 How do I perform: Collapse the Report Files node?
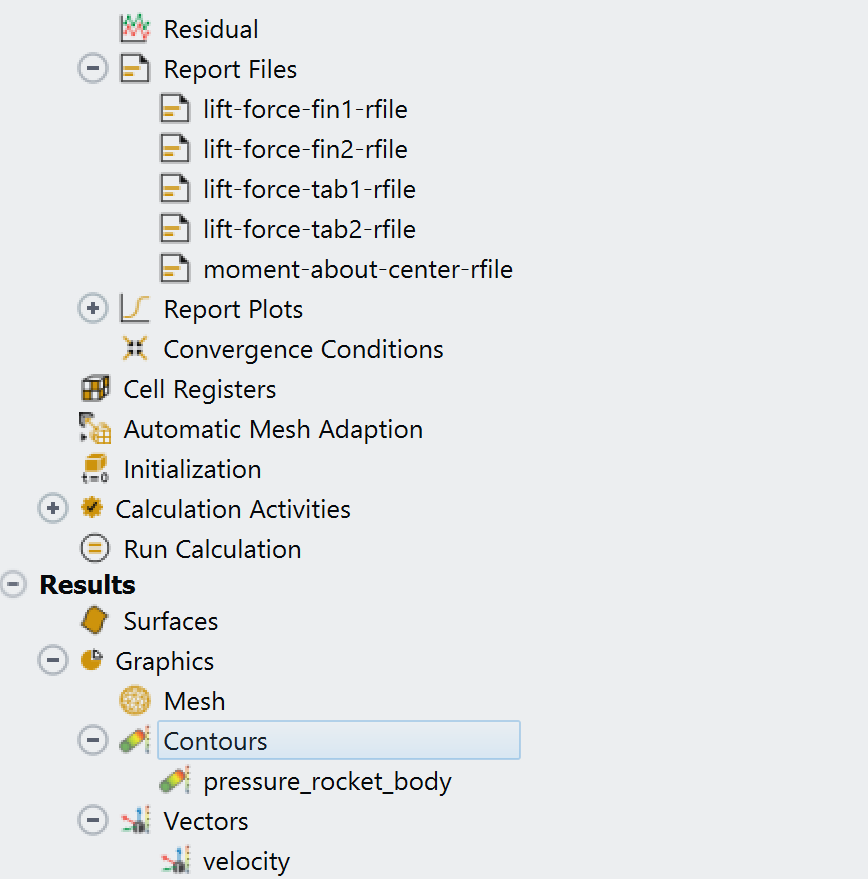pyautogui.click(x=93, y=69)
